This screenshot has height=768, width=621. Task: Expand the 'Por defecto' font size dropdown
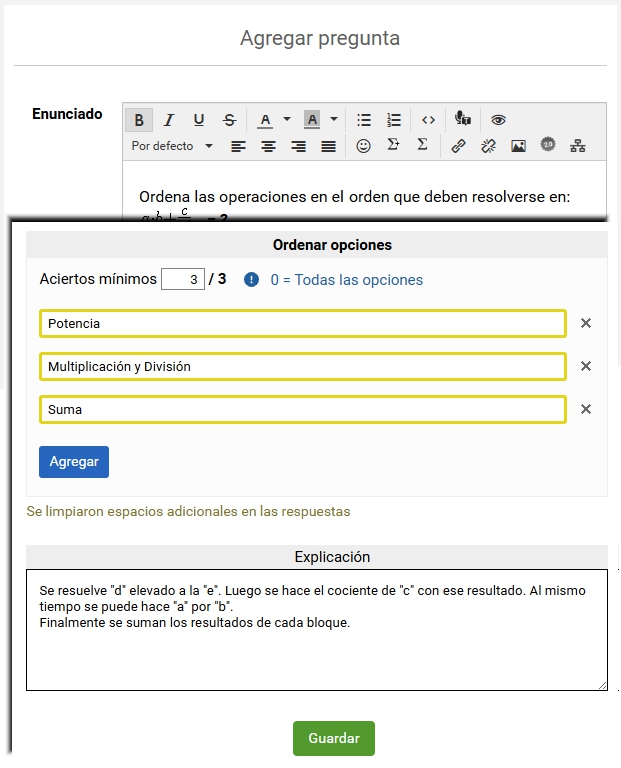[172, 146]
